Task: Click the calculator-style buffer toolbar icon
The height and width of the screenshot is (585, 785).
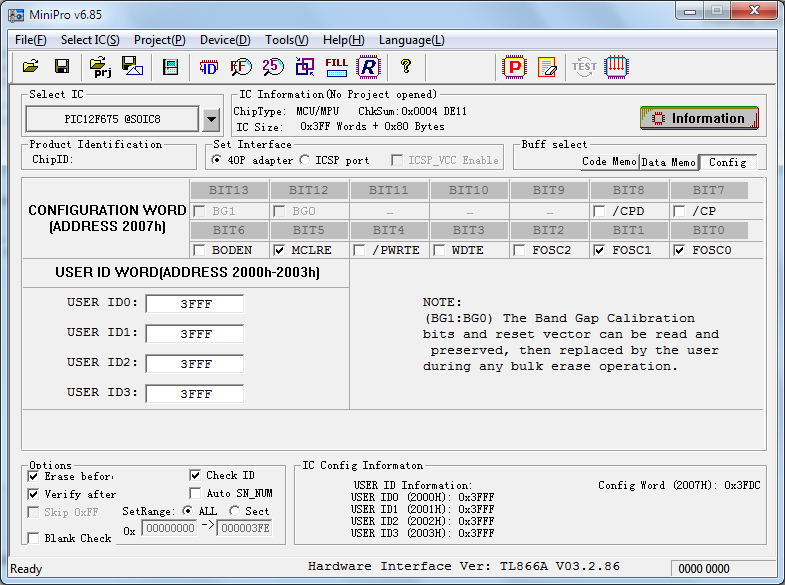Action: pos(170,67)
